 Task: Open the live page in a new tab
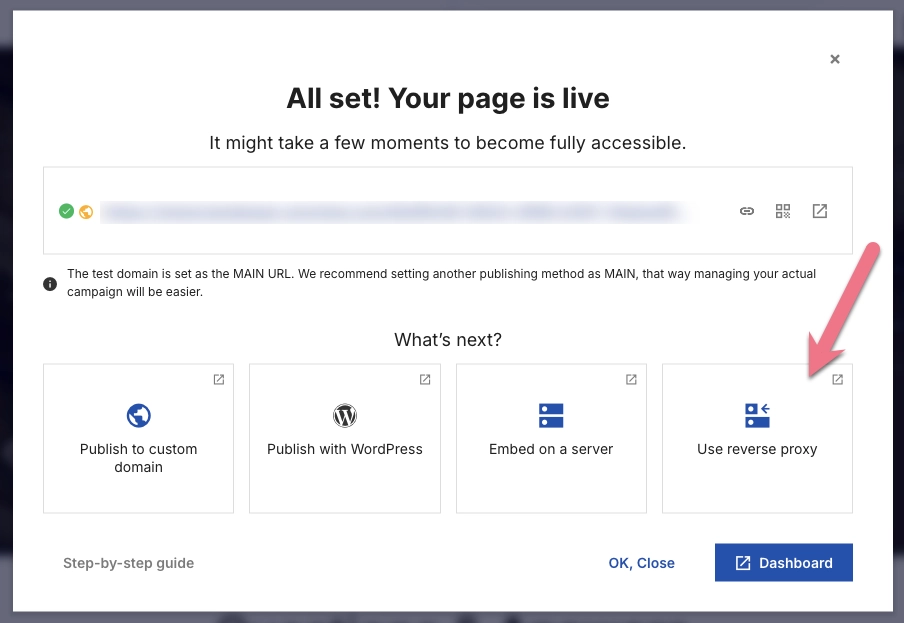coord(819,211)
